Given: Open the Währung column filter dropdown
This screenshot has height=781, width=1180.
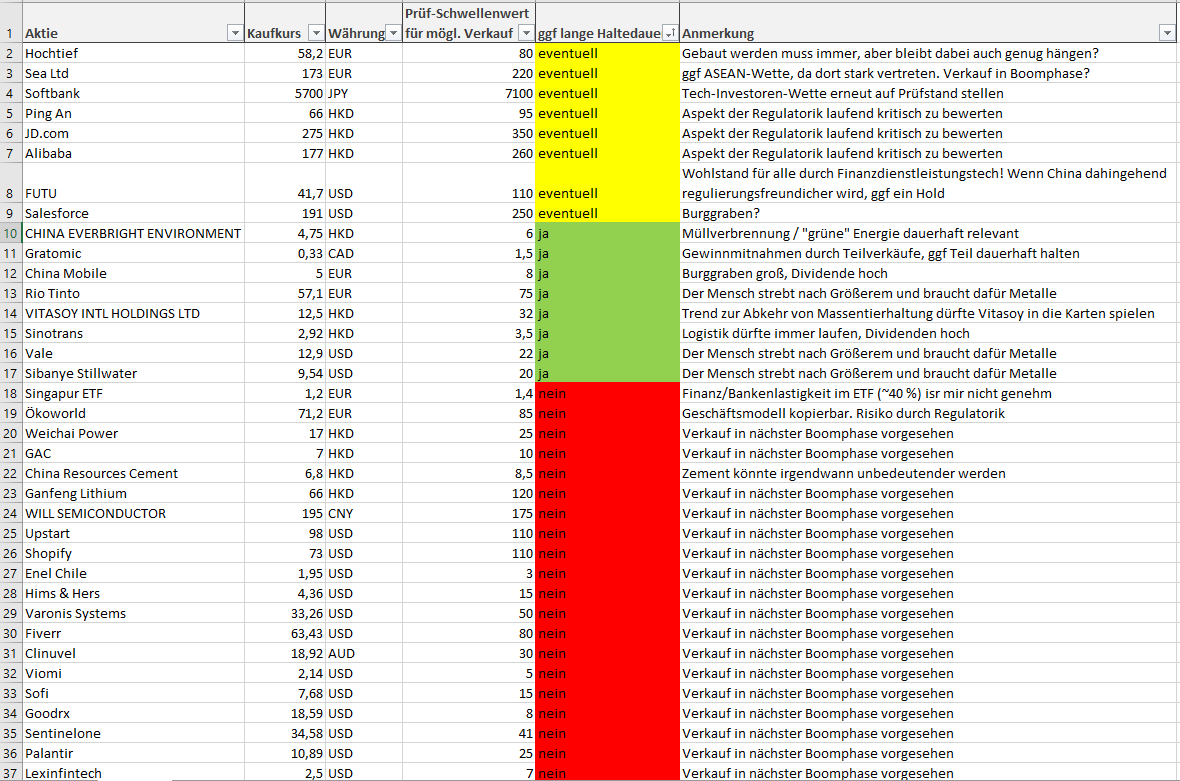Looking at the screenshot, I should pyautogui.click(x=394, y=33).
